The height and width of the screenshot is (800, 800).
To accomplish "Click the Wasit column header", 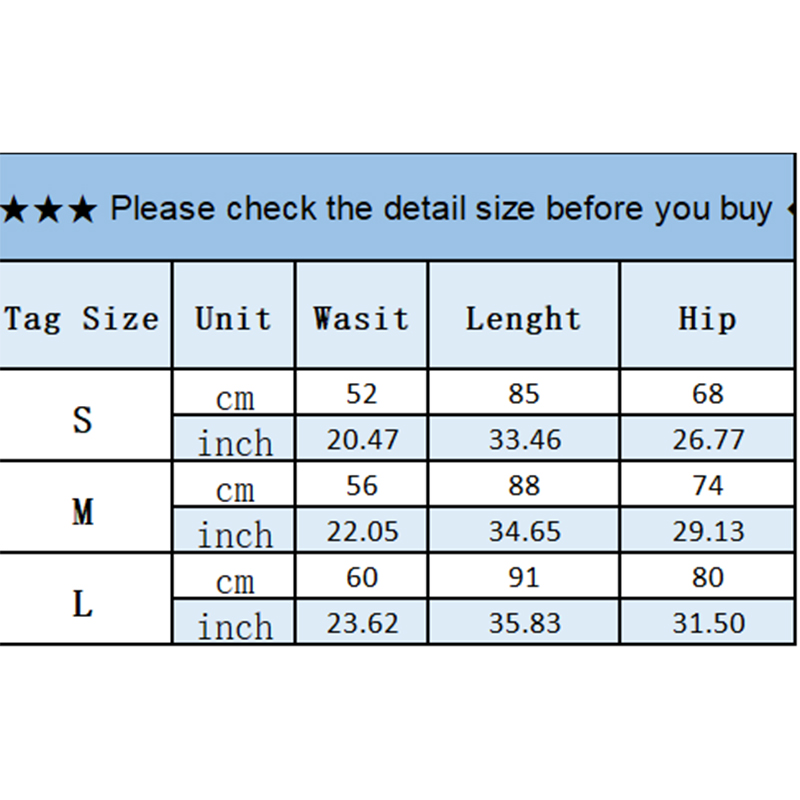I will point(361,319).
